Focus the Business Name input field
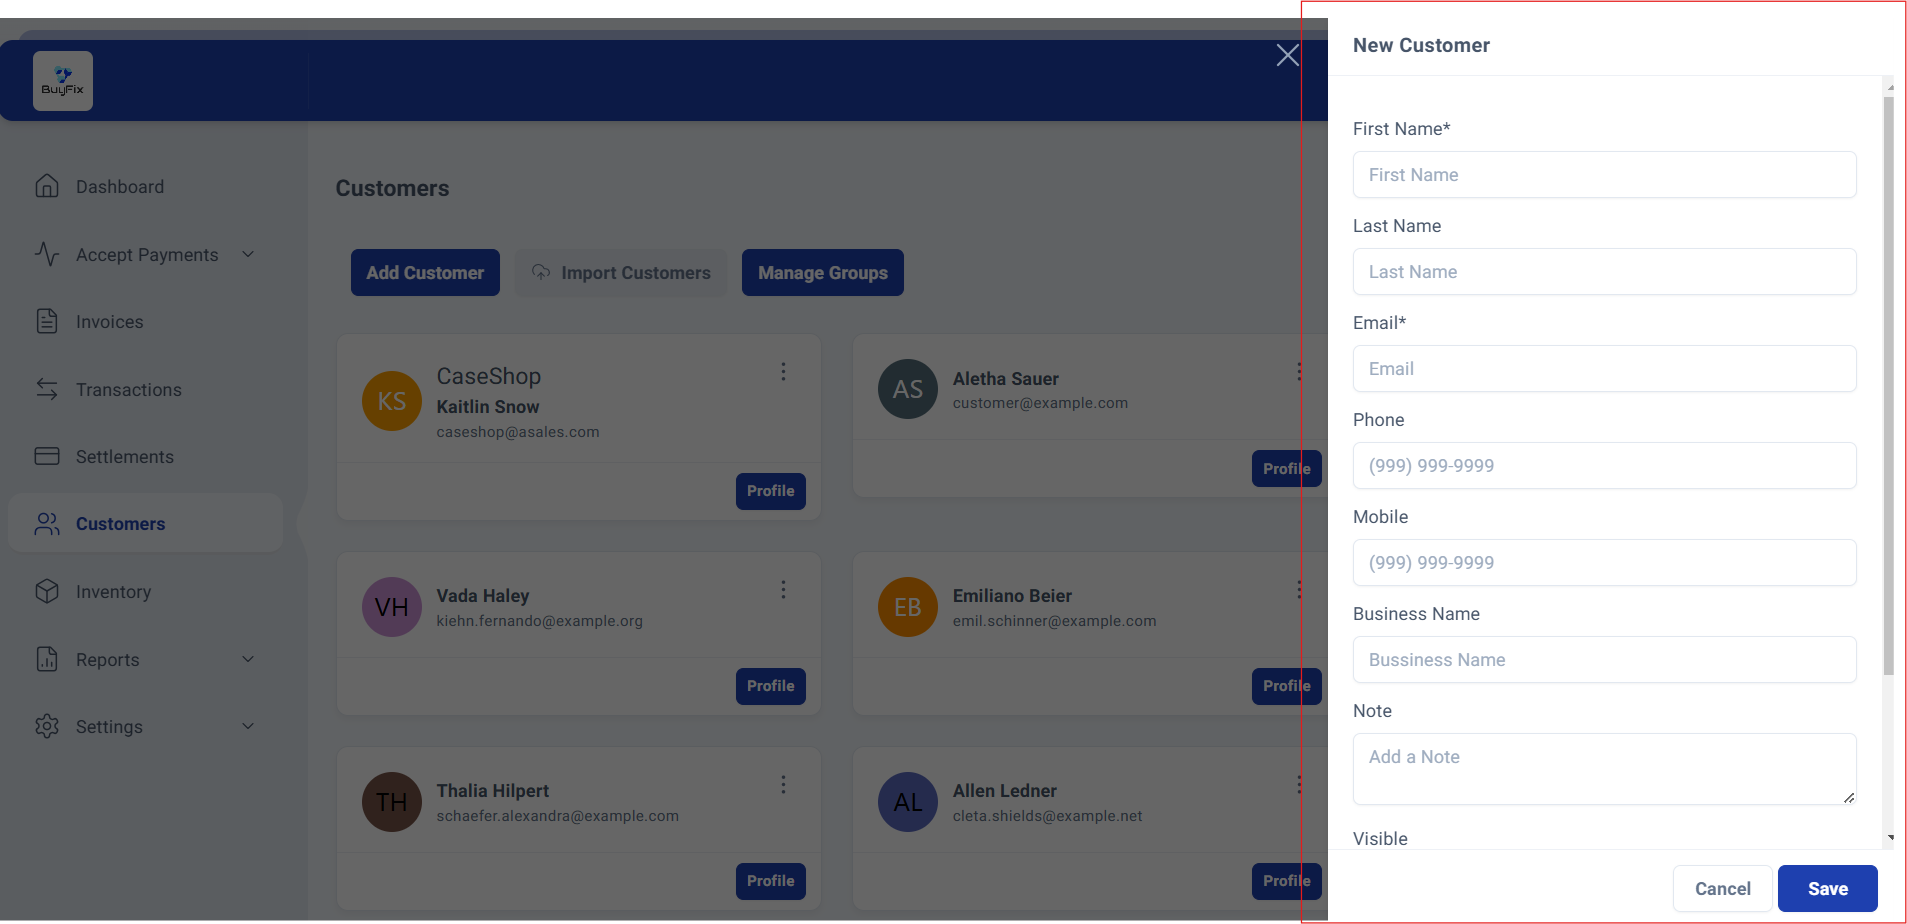 pos(1605,660)
